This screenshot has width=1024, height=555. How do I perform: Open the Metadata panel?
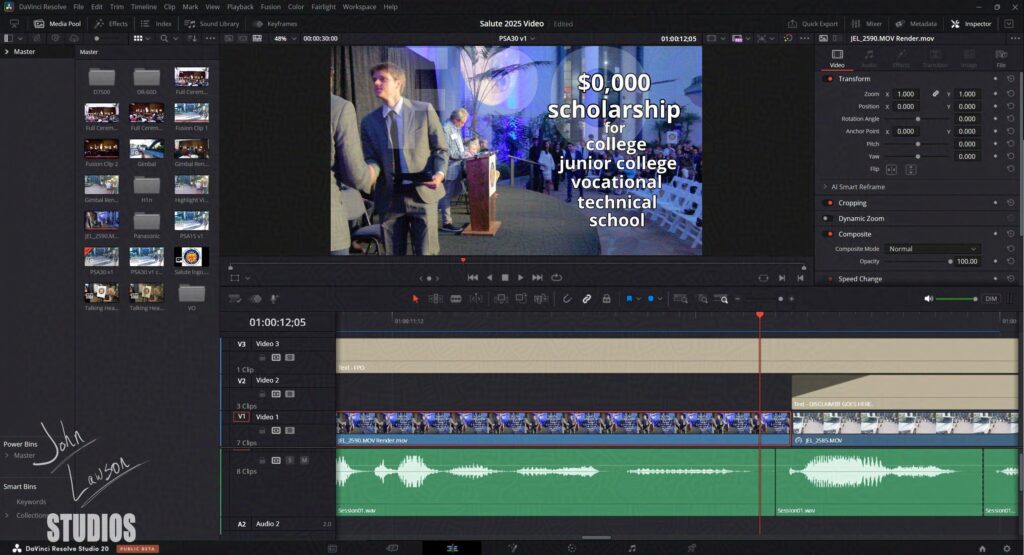click(916, 24)
